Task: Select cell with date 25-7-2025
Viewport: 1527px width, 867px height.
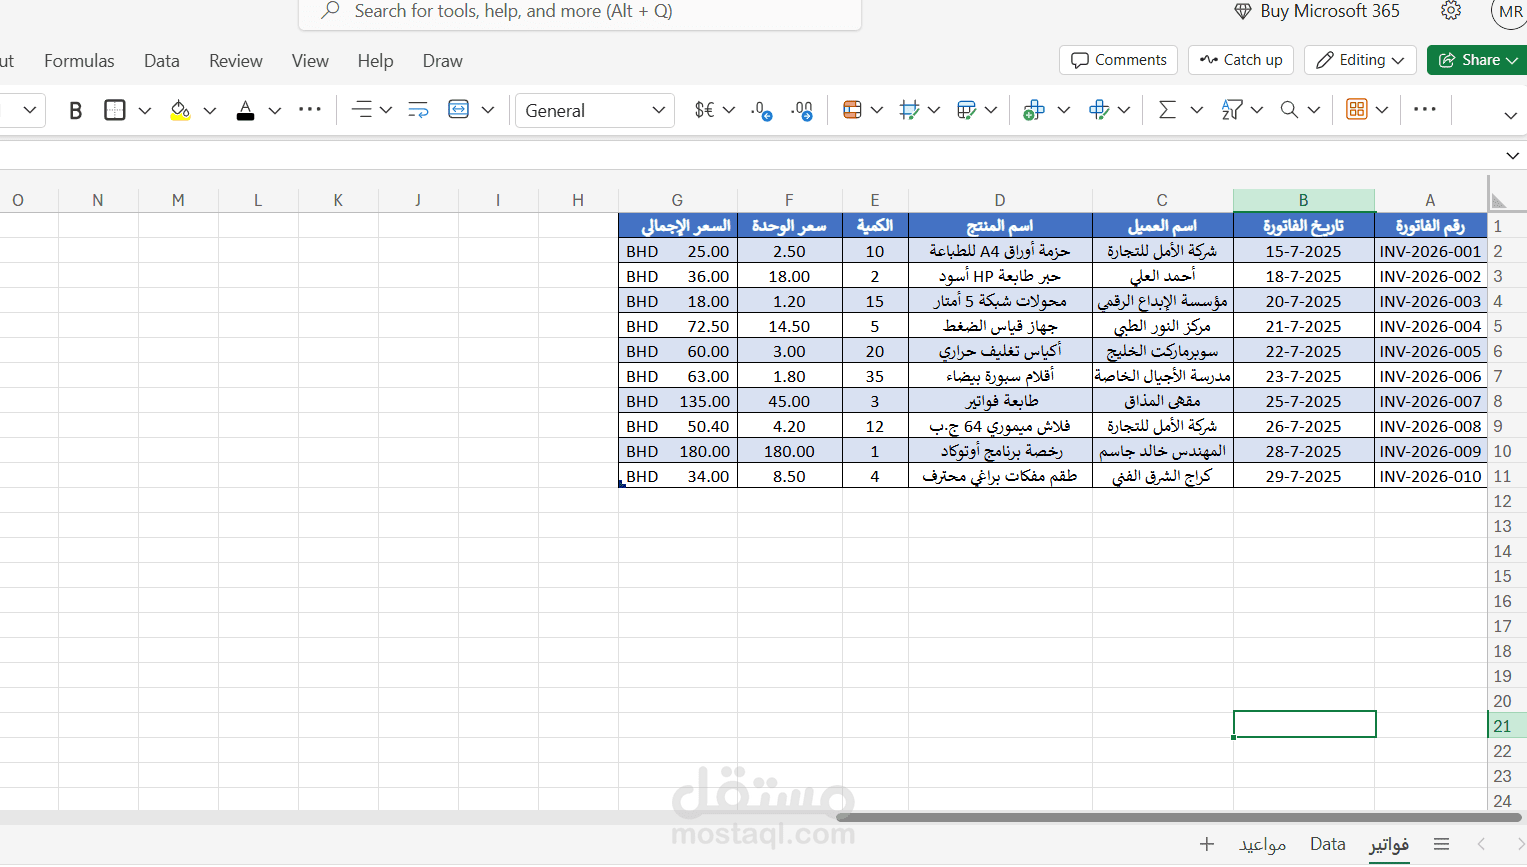Action: point(1304,401)
